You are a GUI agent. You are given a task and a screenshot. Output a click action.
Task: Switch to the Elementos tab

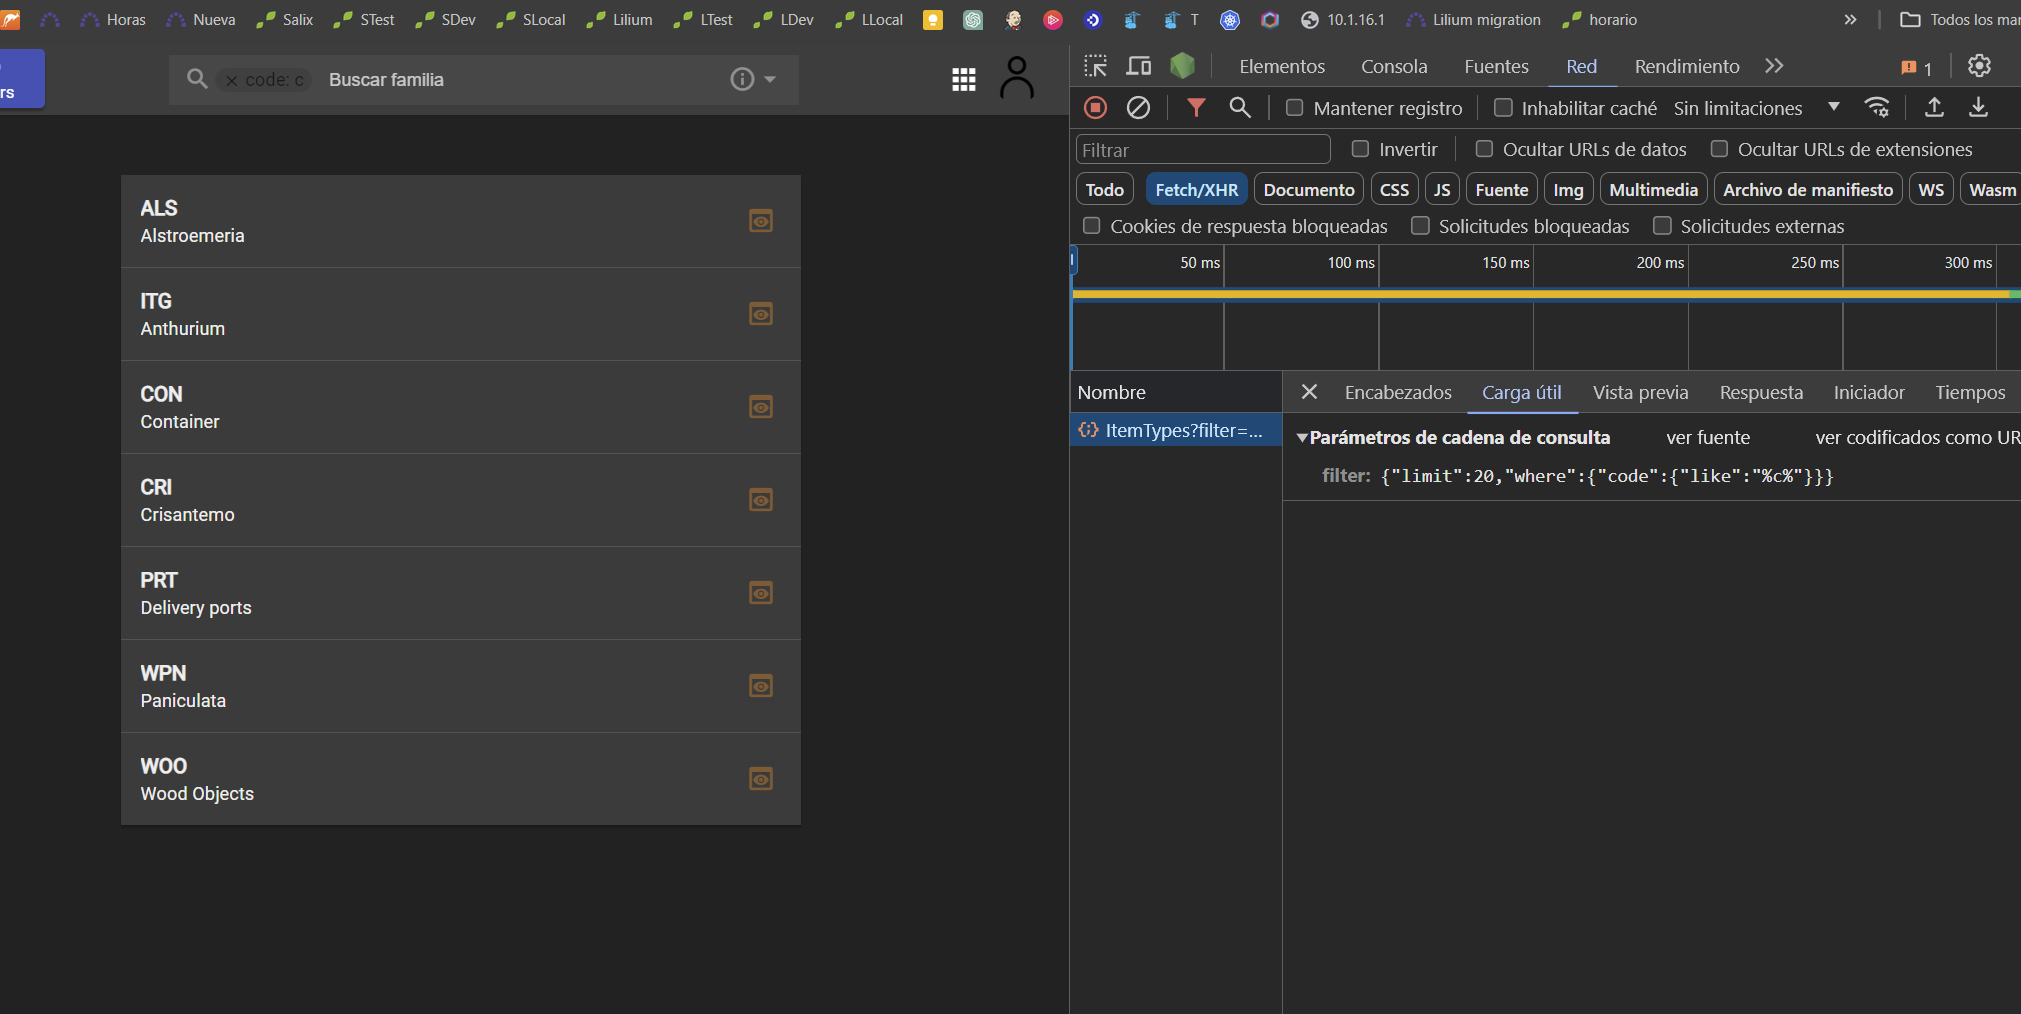1282,66
